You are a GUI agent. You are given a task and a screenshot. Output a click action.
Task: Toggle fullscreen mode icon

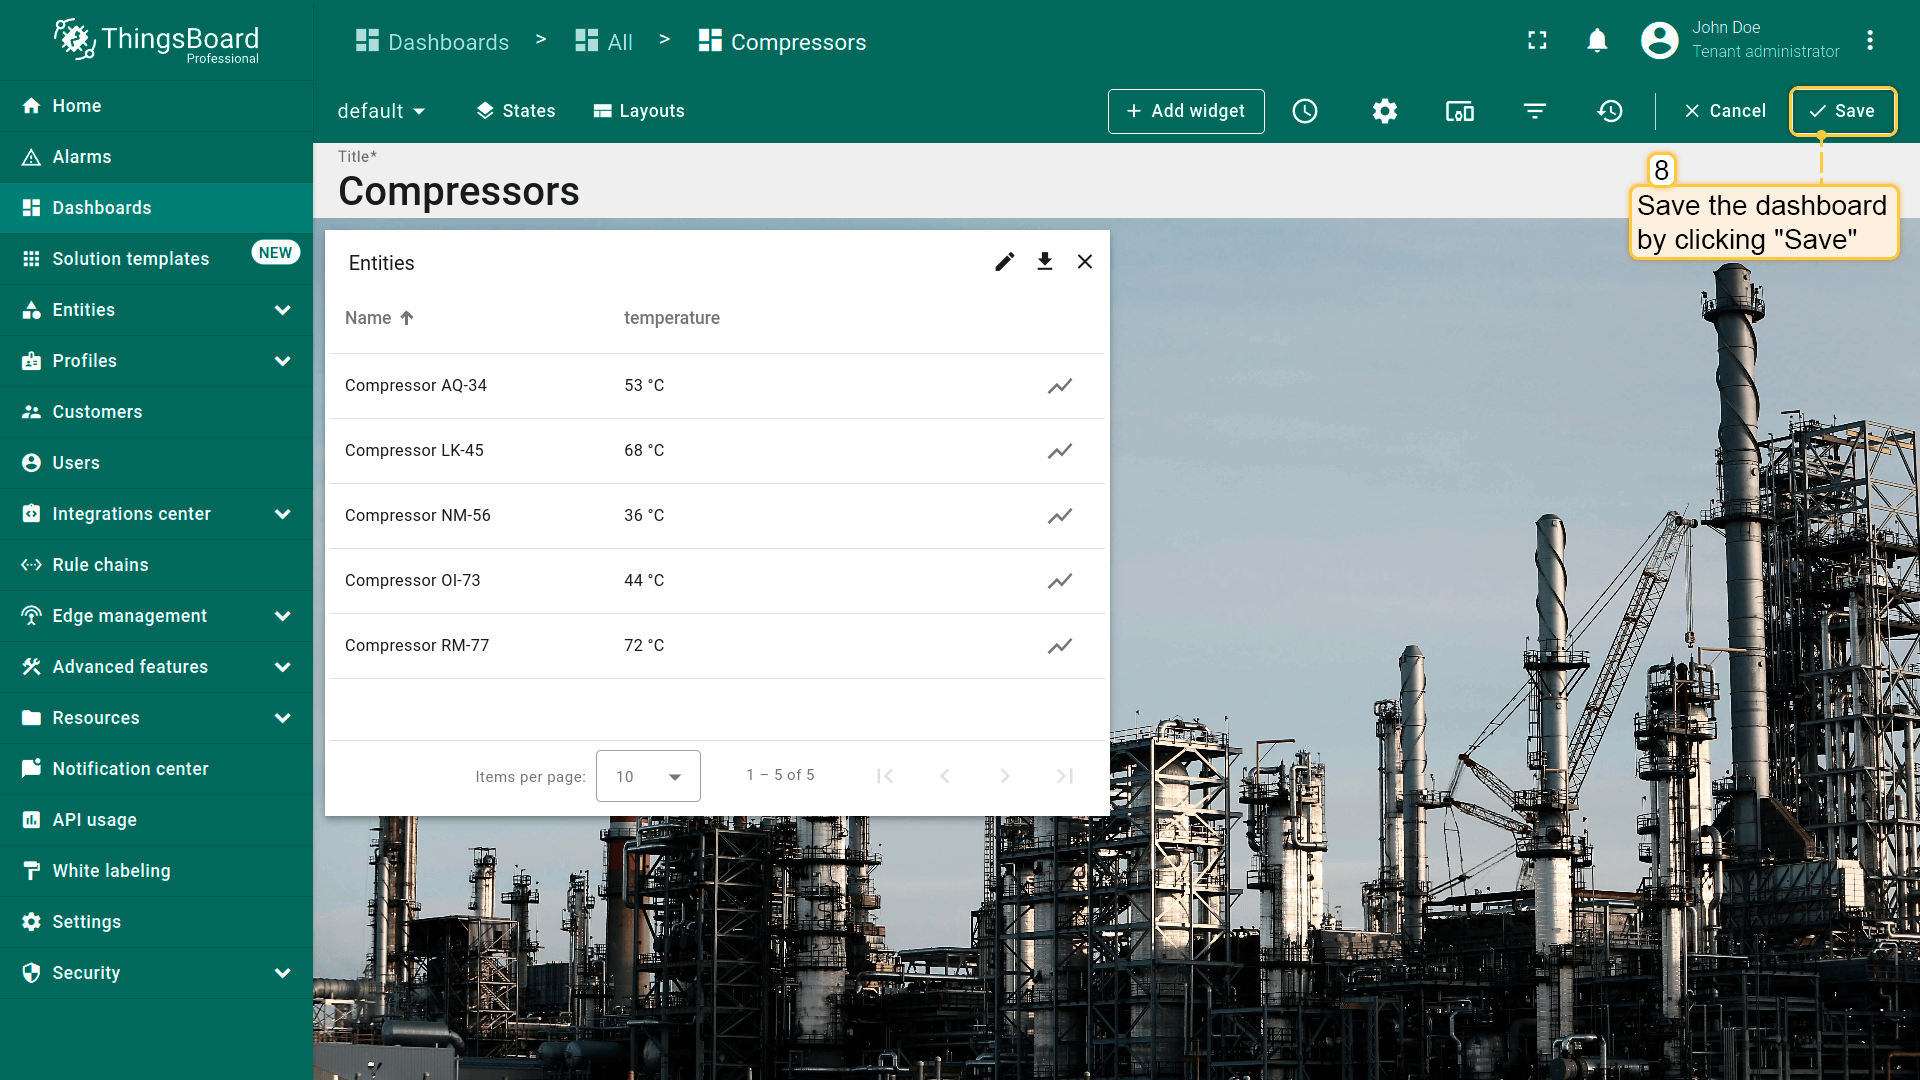pyautogui.click(x=1537, y=40)
